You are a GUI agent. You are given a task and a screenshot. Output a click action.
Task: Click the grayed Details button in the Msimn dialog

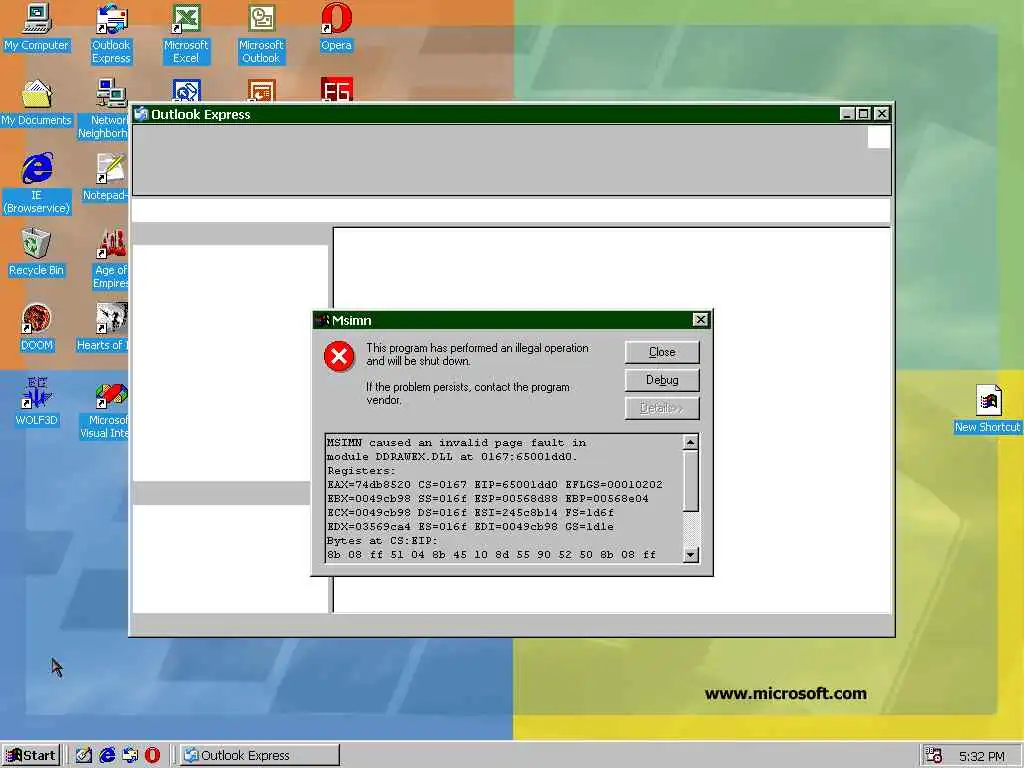pyautogui.click(x=662, y=408)
